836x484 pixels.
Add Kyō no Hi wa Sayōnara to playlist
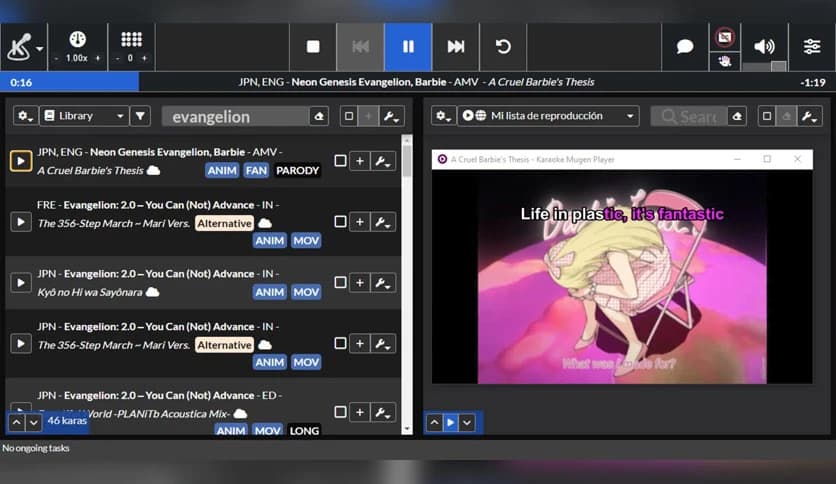(360, 283)
